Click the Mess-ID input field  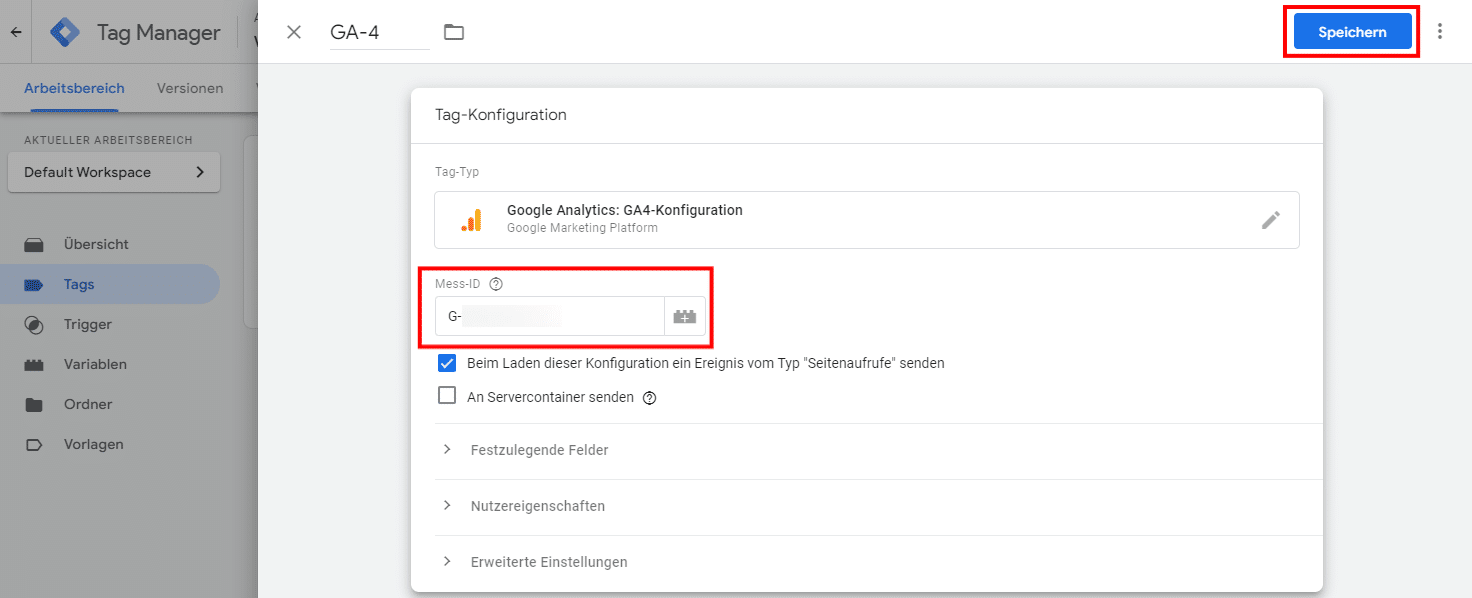point(549,316)
